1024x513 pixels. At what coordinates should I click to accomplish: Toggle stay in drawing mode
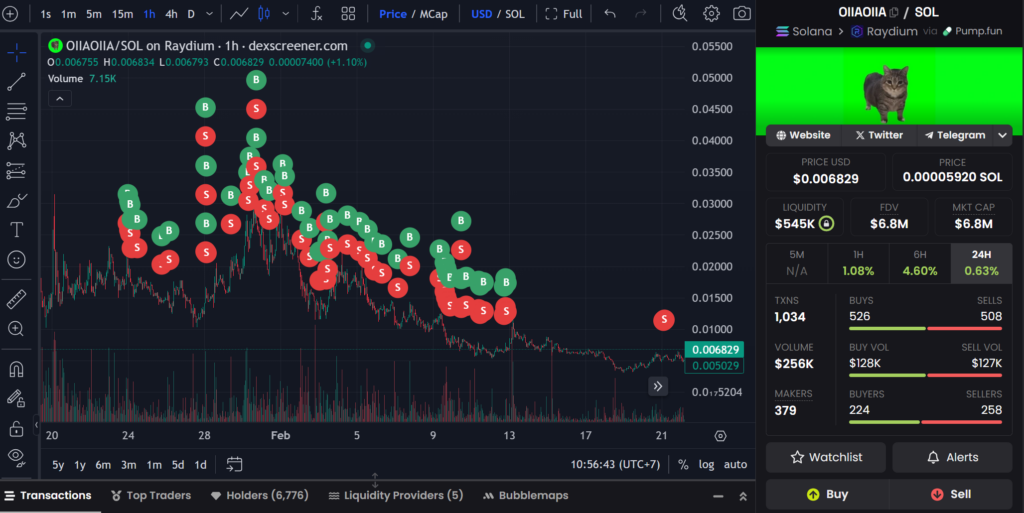click(x=16, y=398)
